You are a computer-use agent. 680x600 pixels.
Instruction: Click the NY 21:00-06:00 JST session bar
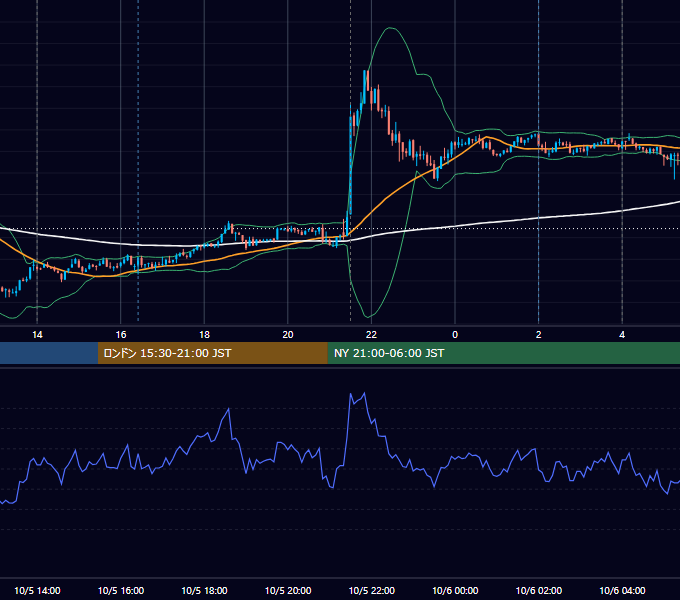click(503, 353)
